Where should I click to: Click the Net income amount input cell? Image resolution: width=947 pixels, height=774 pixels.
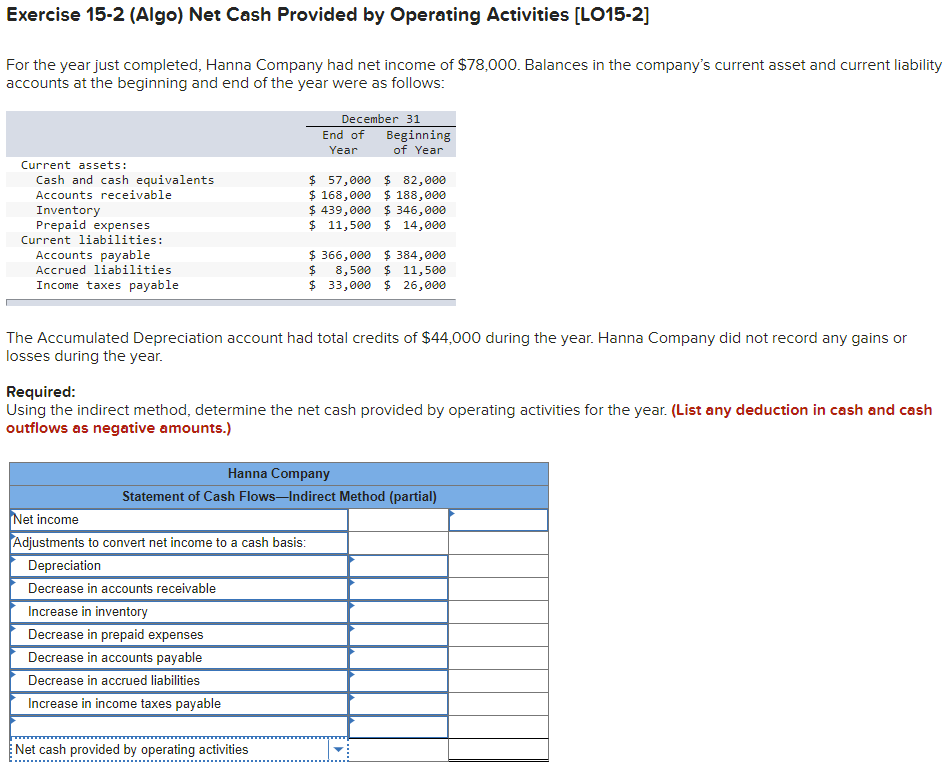(398, 519)
